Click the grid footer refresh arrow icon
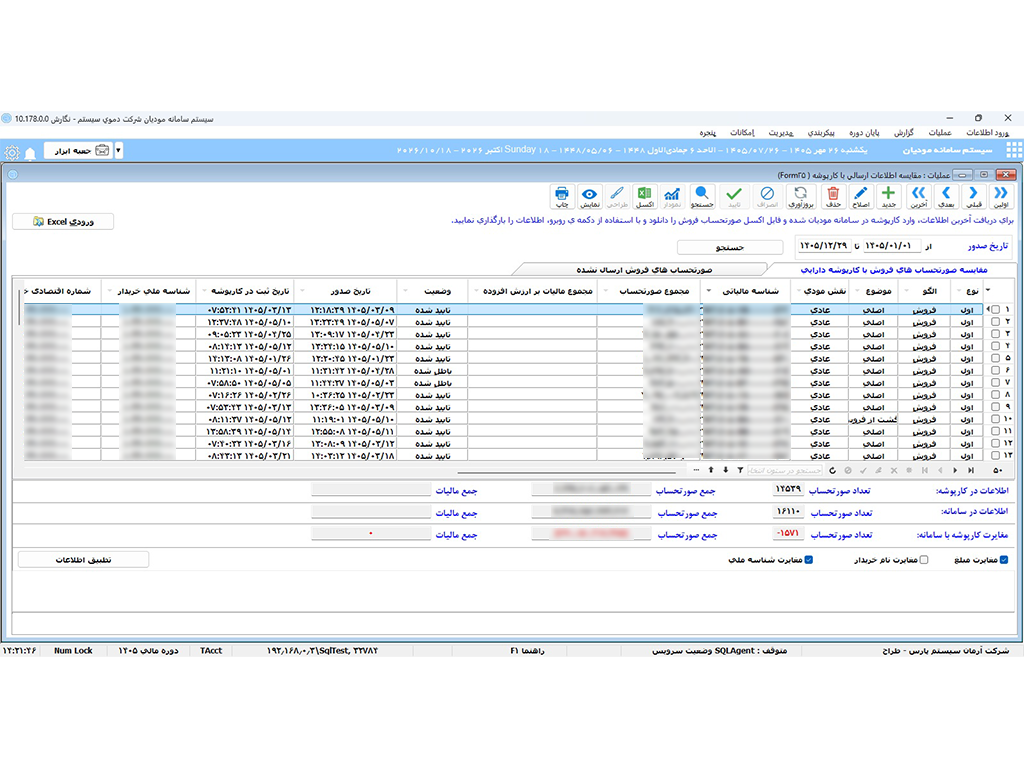This screenshot has height=768, width=1024. coord(832,470)
